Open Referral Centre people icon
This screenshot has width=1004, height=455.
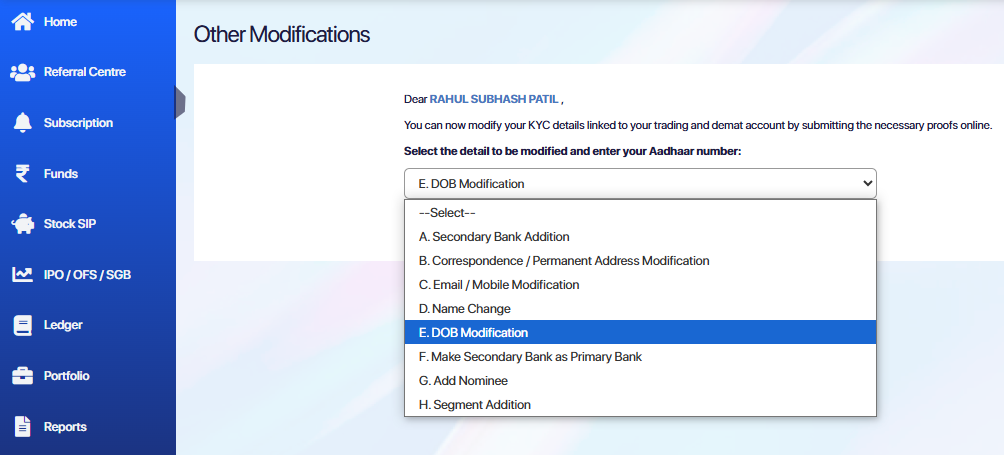coord(22,72)
